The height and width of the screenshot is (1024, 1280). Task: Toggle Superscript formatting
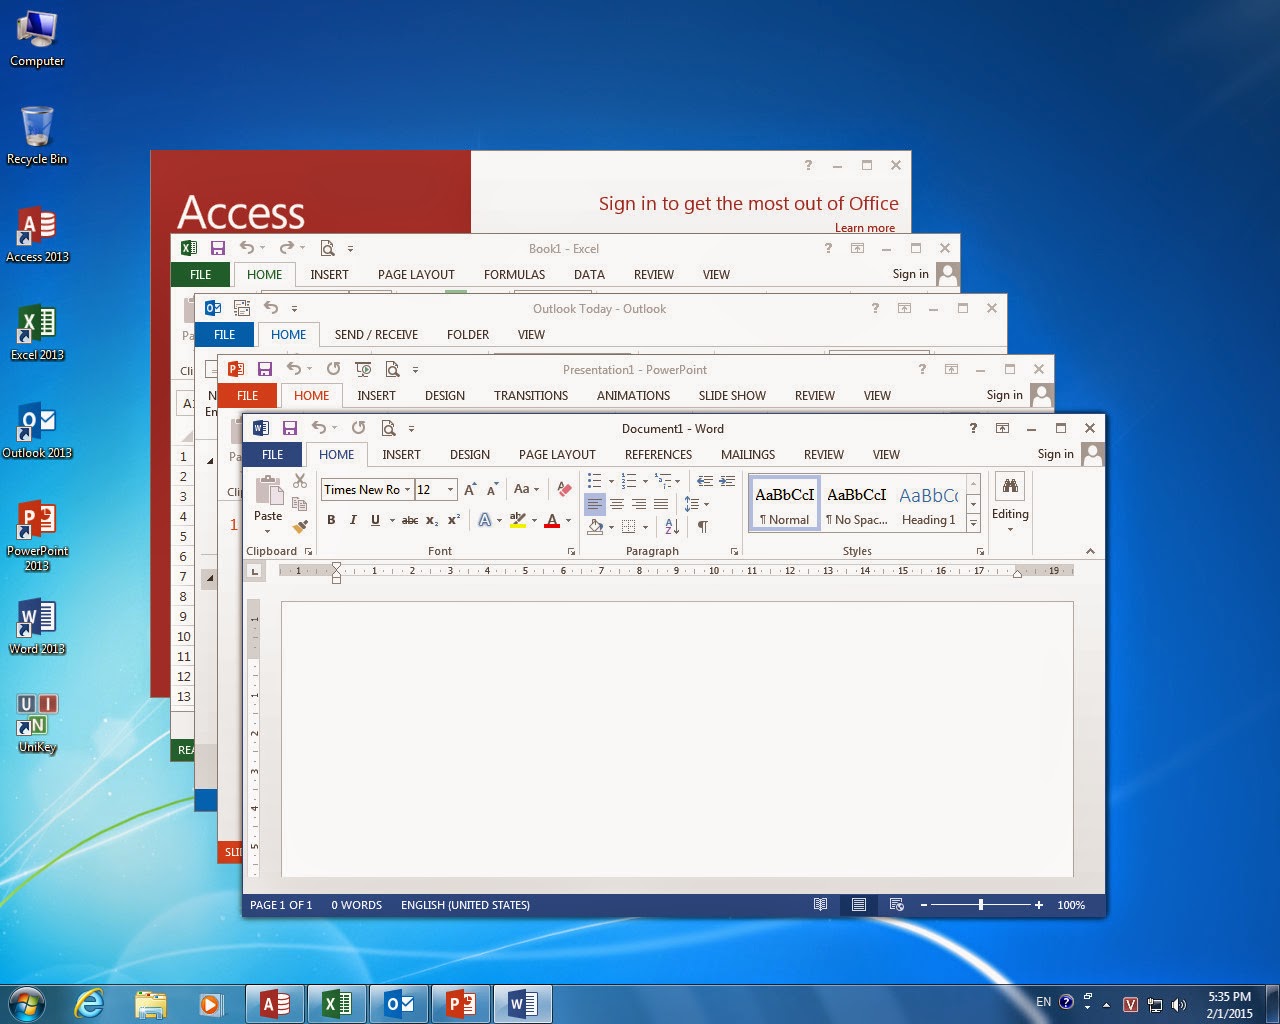coord(454,520)
